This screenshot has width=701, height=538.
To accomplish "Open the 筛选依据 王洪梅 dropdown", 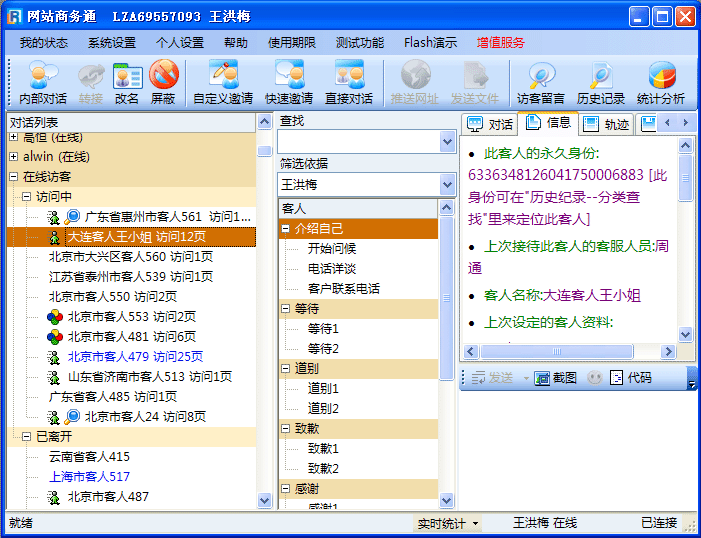I will (447, 185).
